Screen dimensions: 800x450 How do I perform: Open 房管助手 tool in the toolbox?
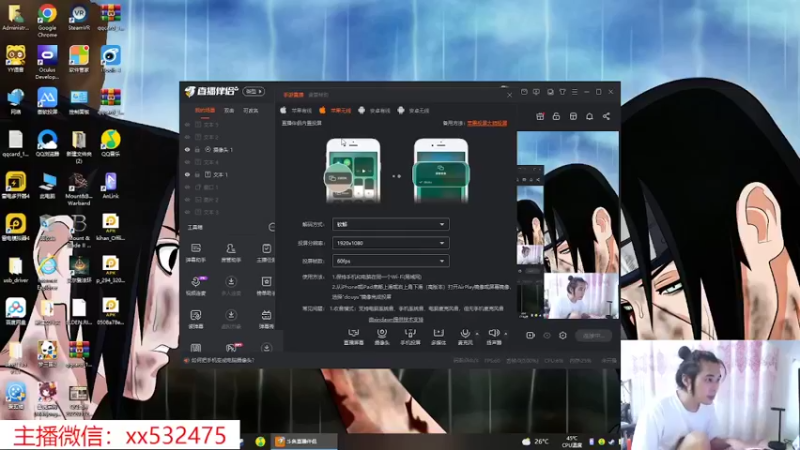[231, 253]
